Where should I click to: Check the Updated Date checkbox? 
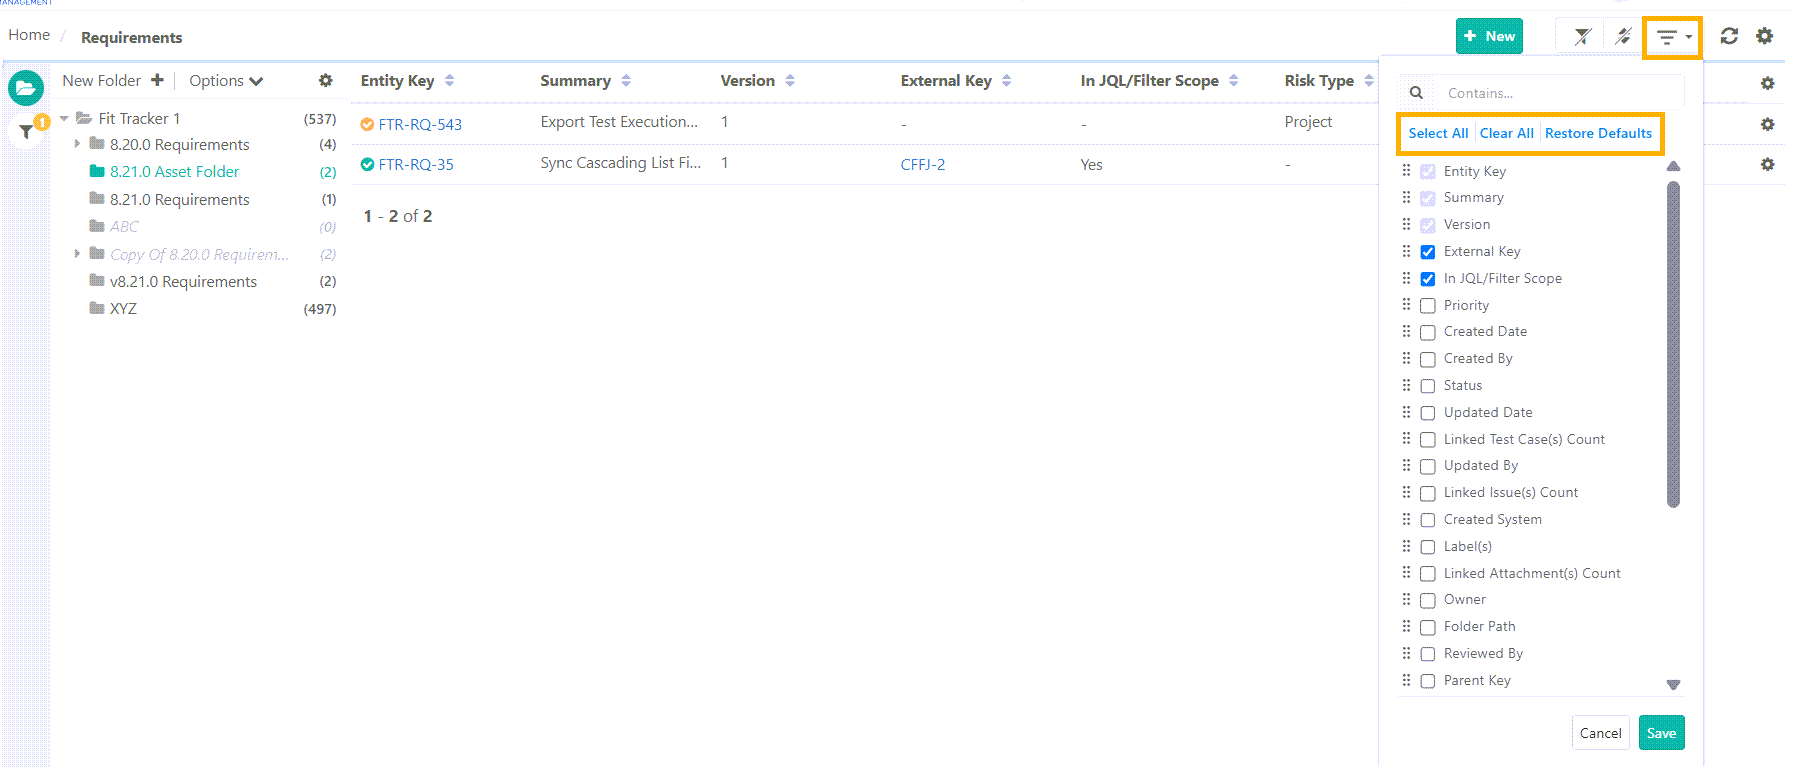click(x=1428, y=413)
